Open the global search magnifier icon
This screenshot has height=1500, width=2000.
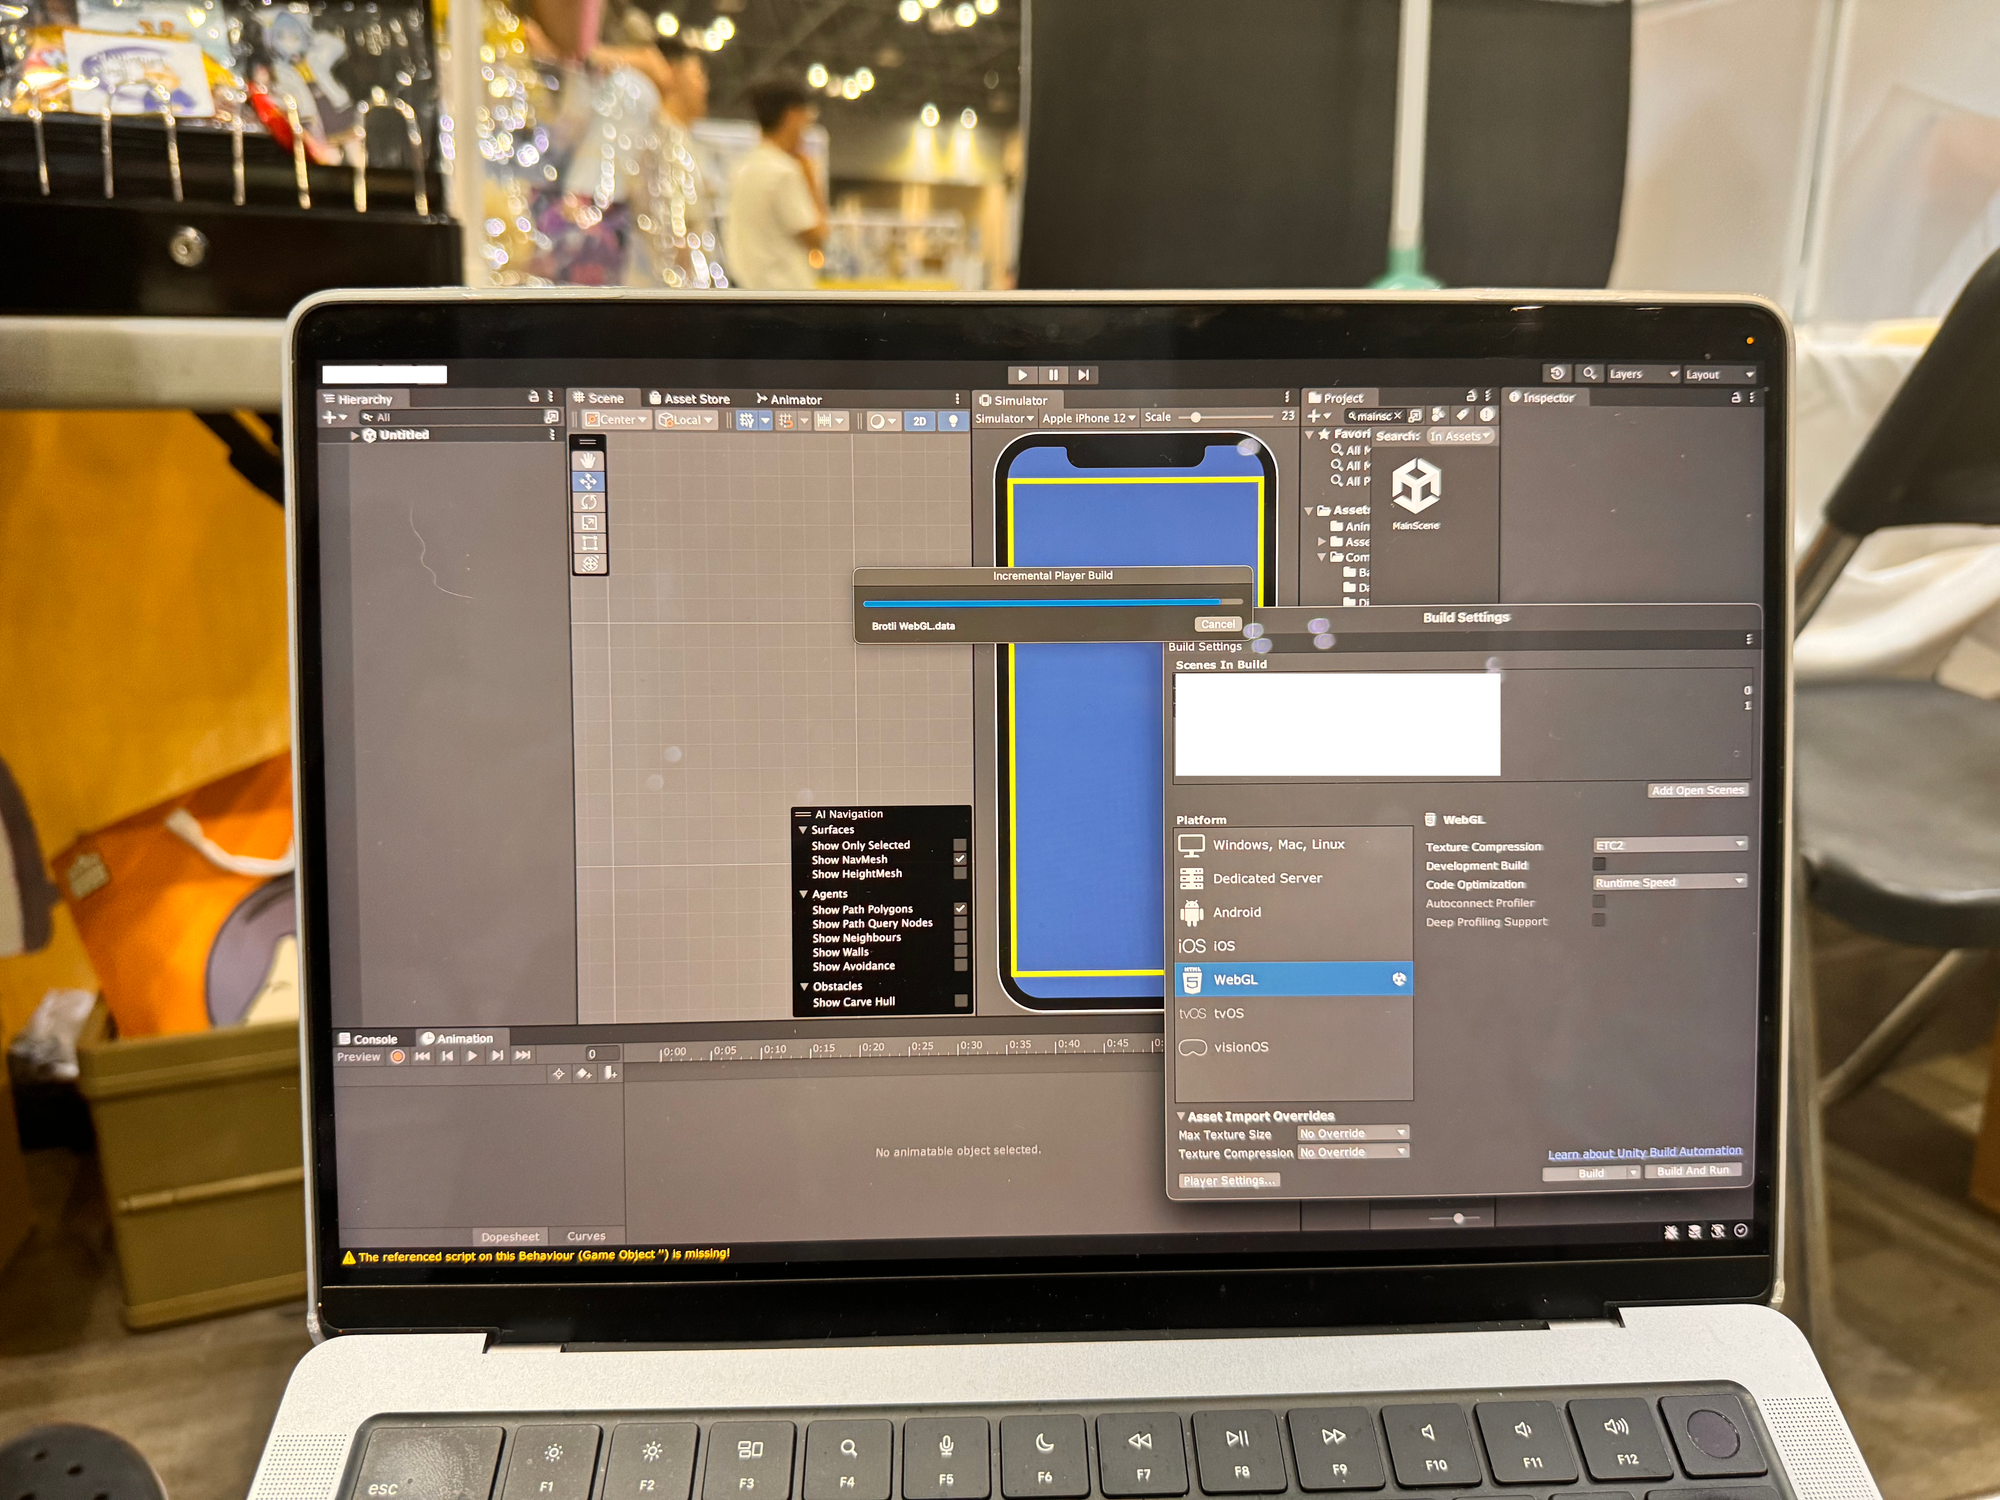point(1589,374)
